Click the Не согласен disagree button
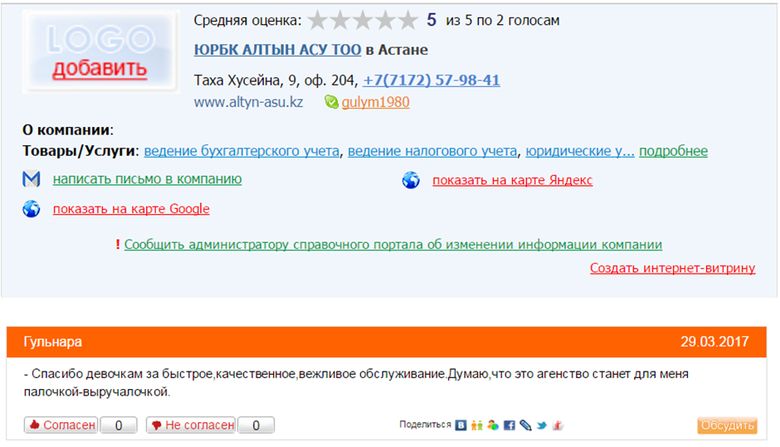Screen dimensions: 780x447 191,425
